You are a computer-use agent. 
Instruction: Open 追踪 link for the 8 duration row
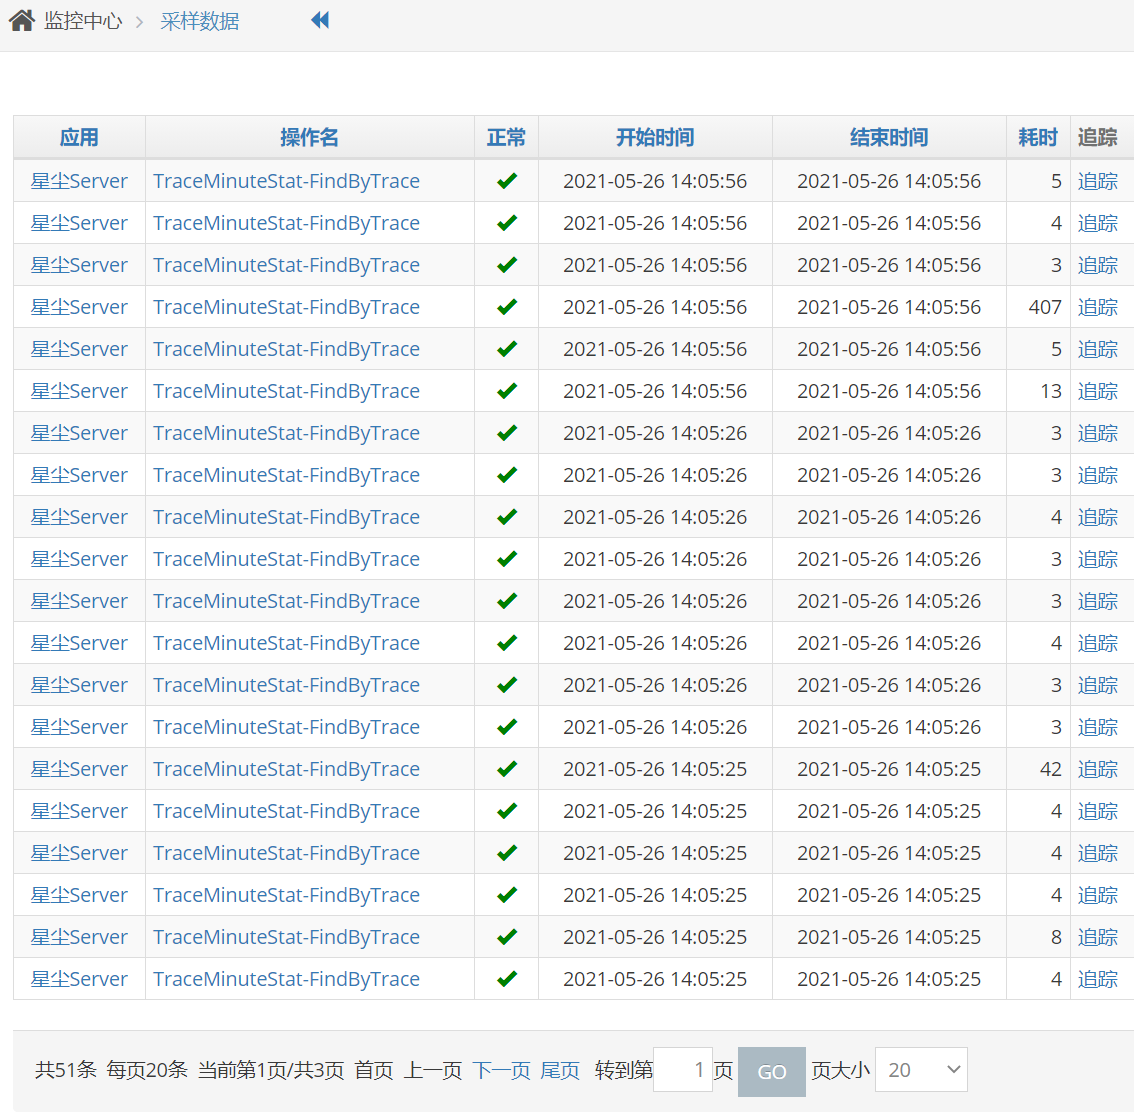(x=1097, y=936)
